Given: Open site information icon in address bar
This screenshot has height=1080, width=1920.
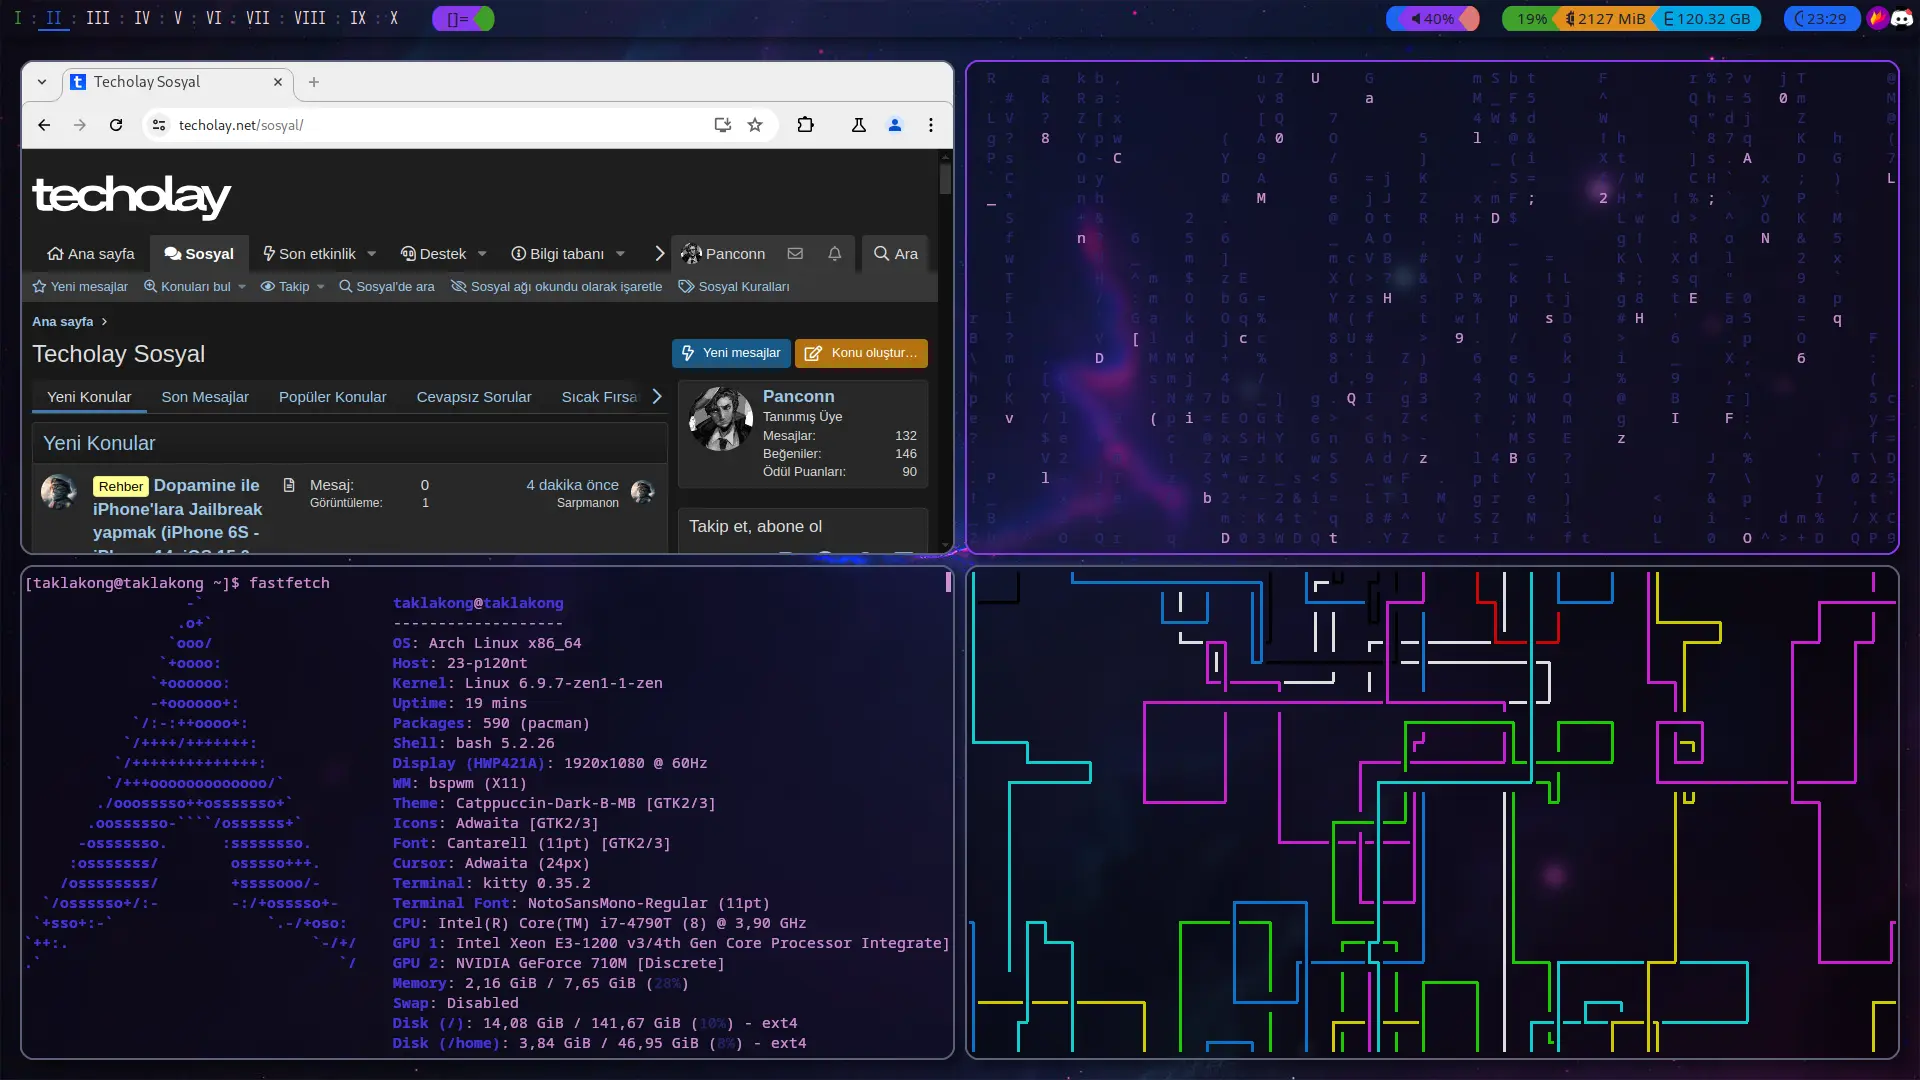Looking at the screenshot, I should pyautogui.click(x=159, y=125).
